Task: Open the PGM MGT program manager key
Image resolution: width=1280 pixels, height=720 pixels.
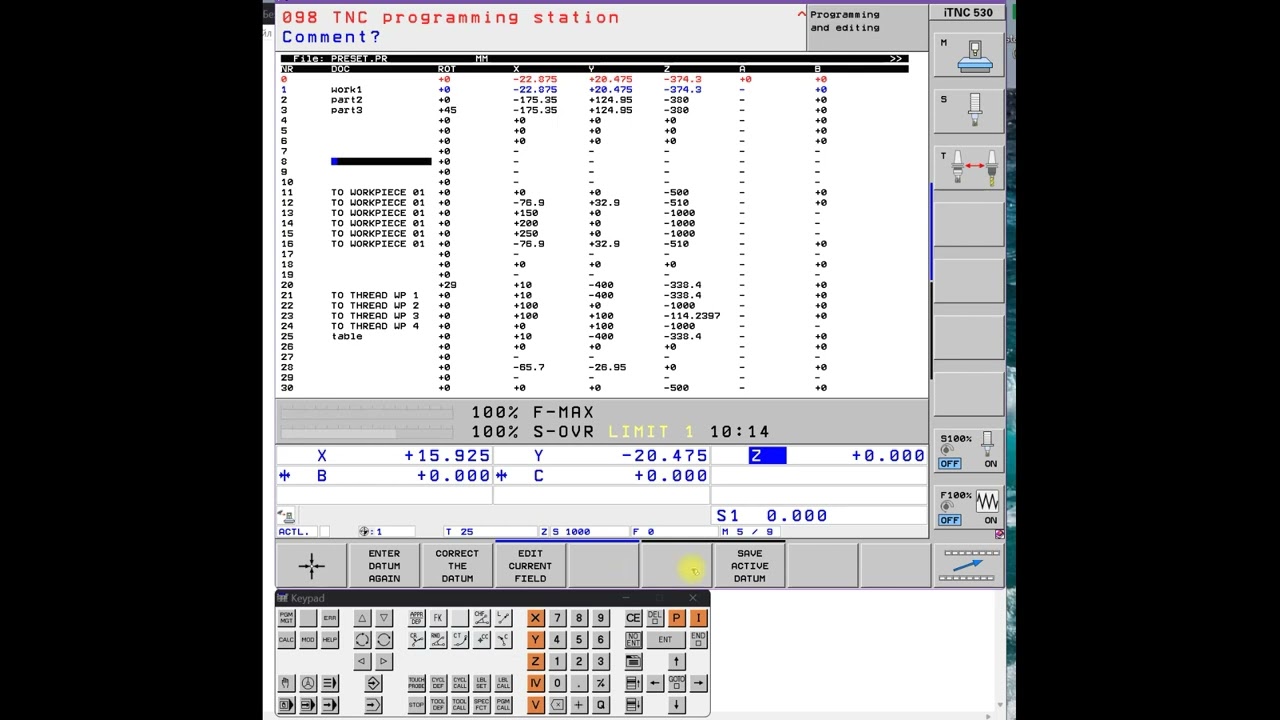Action: pos(286,618)
